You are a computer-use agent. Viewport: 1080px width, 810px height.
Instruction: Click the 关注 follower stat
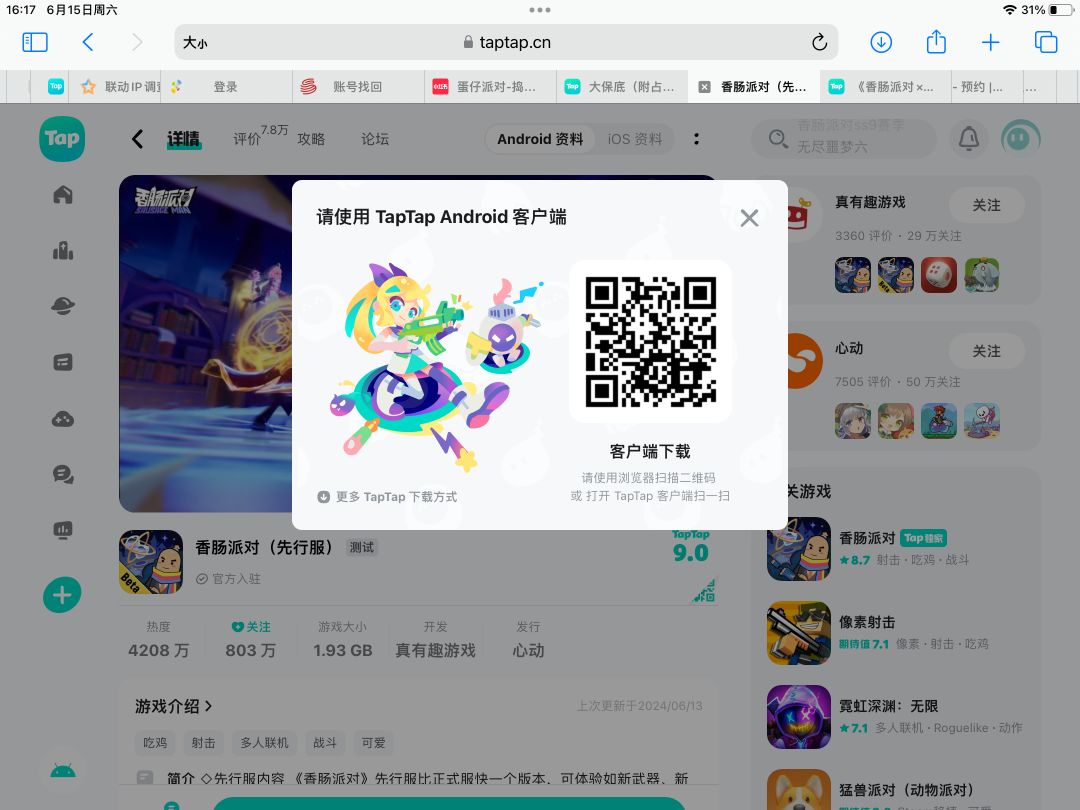(251, 639)
